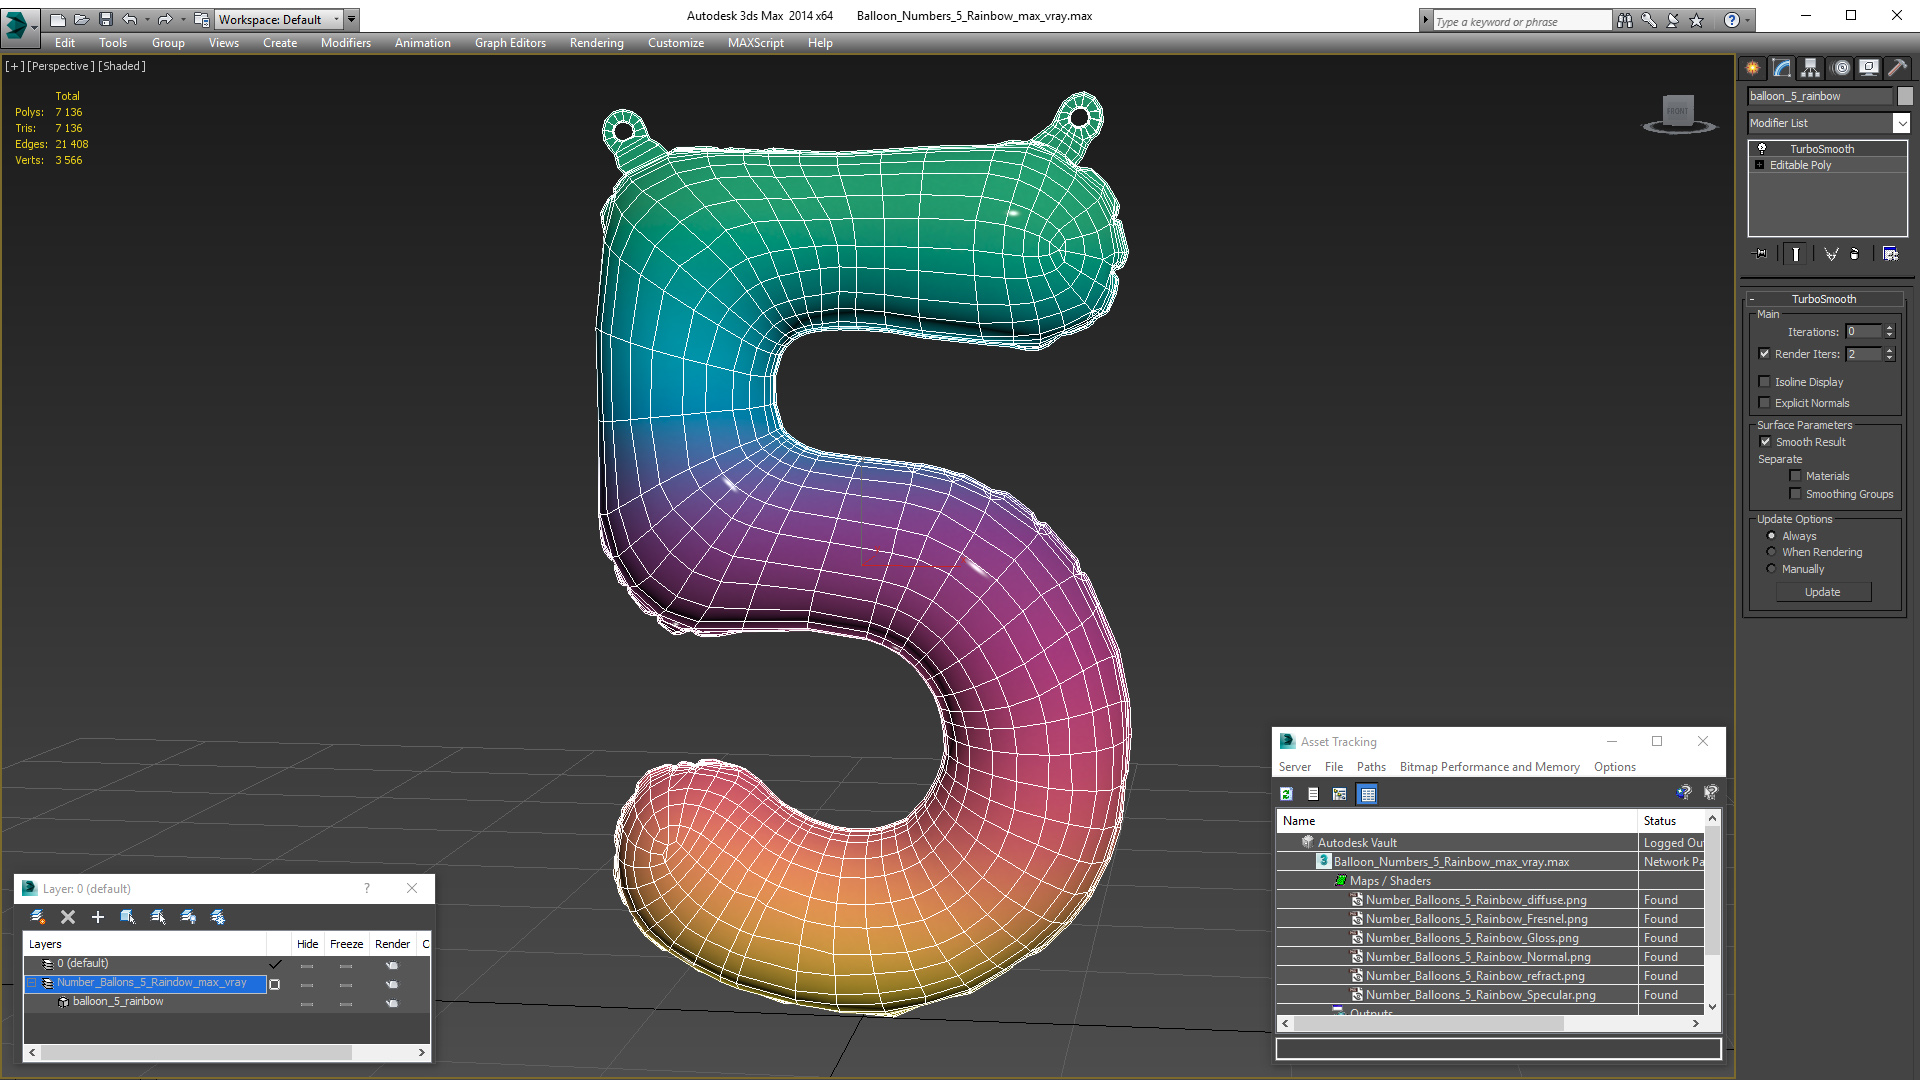Switch to the Utilities hammer tab
This screenshot has width=1920, height=1080.
pos(1897,68)
